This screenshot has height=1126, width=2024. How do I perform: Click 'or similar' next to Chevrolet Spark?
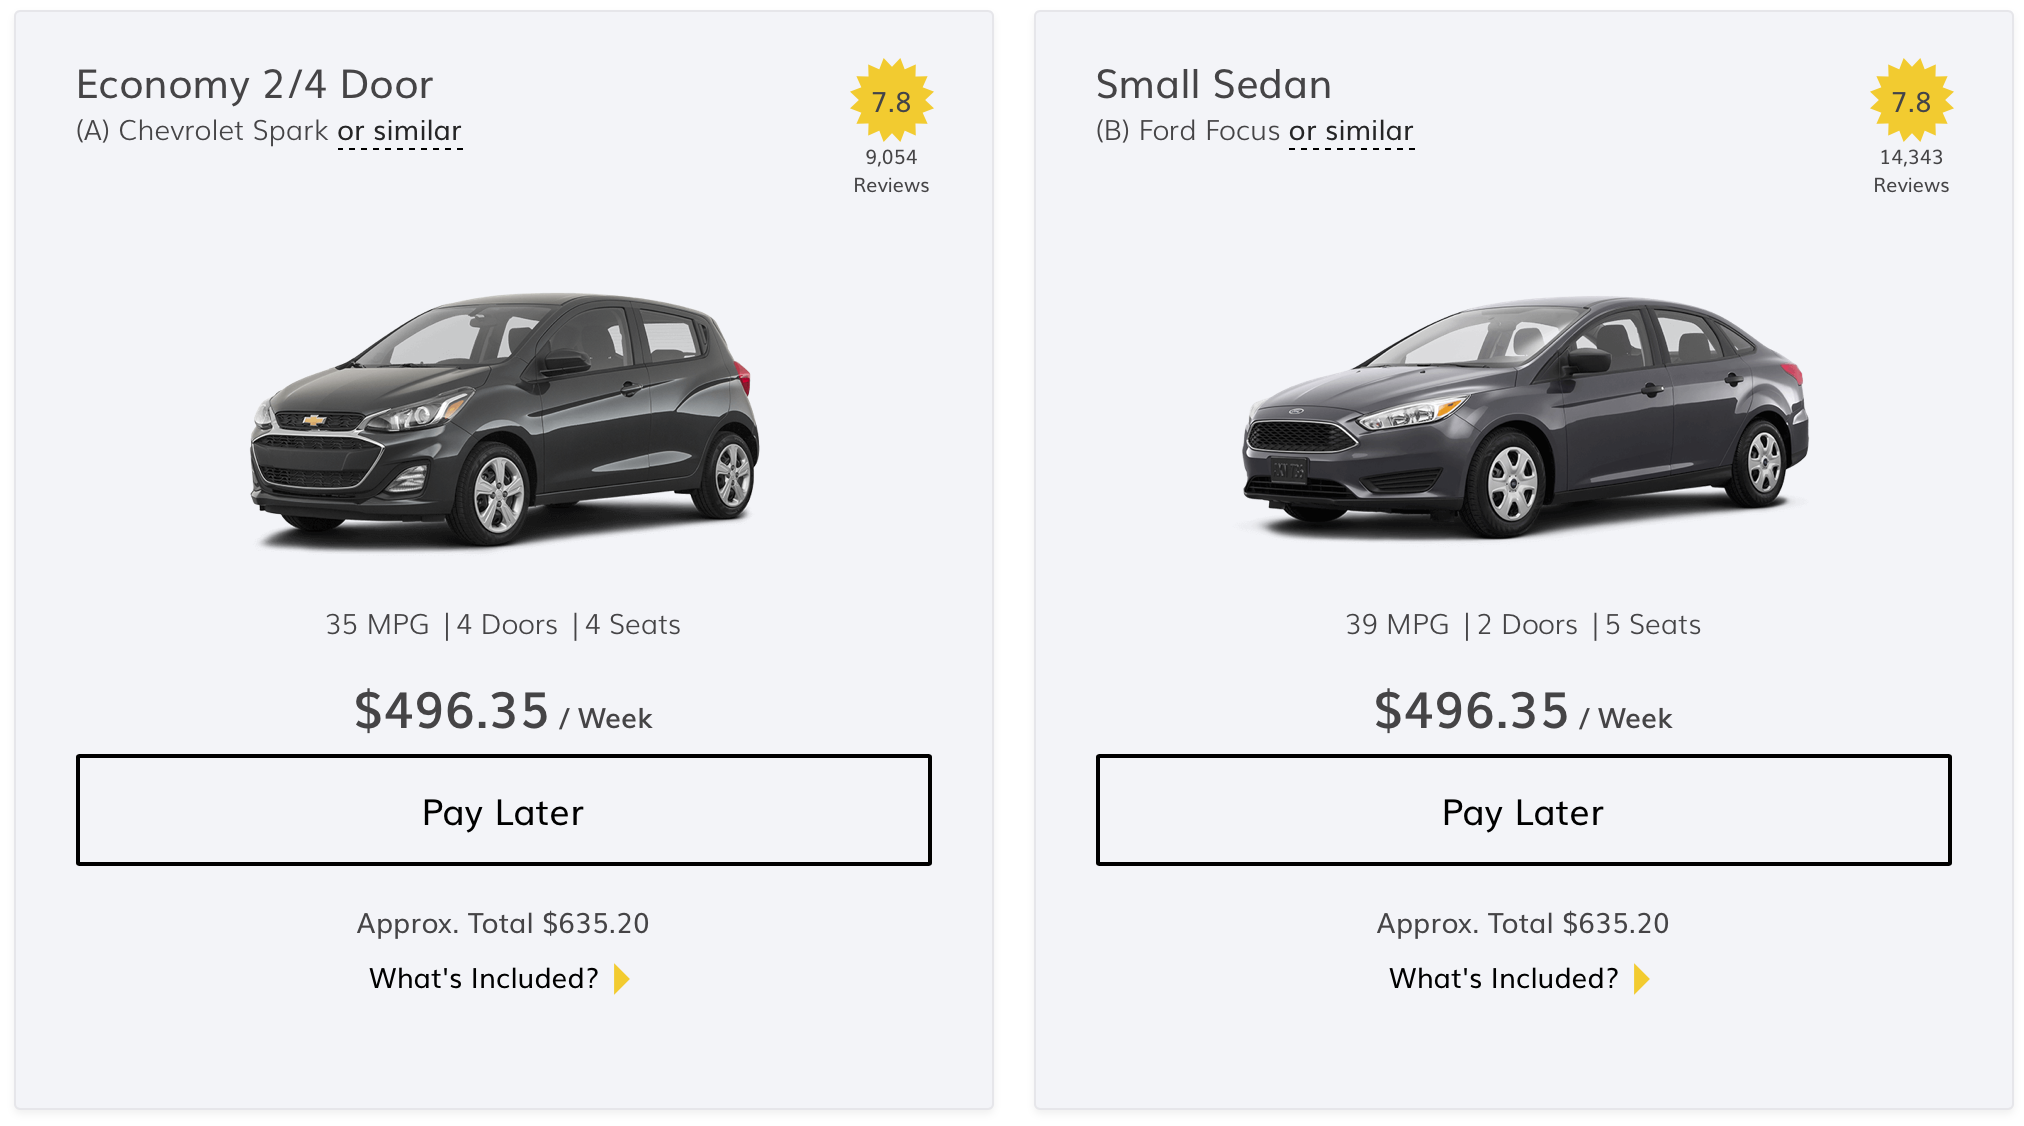[400, 131]
